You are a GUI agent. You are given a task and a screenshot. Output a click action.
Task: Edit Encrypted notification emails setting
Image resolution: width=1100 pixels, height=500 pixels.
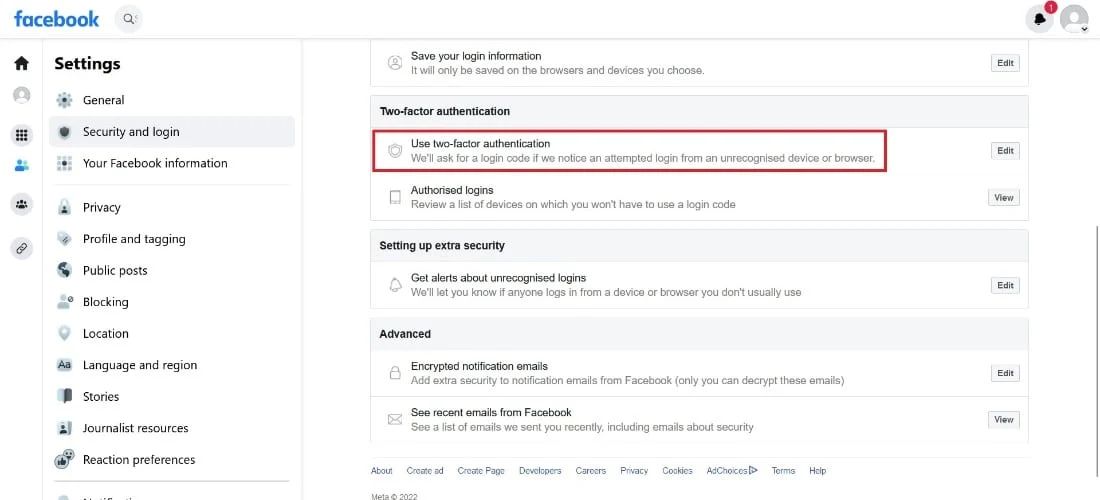click(x=1005, y=373)
